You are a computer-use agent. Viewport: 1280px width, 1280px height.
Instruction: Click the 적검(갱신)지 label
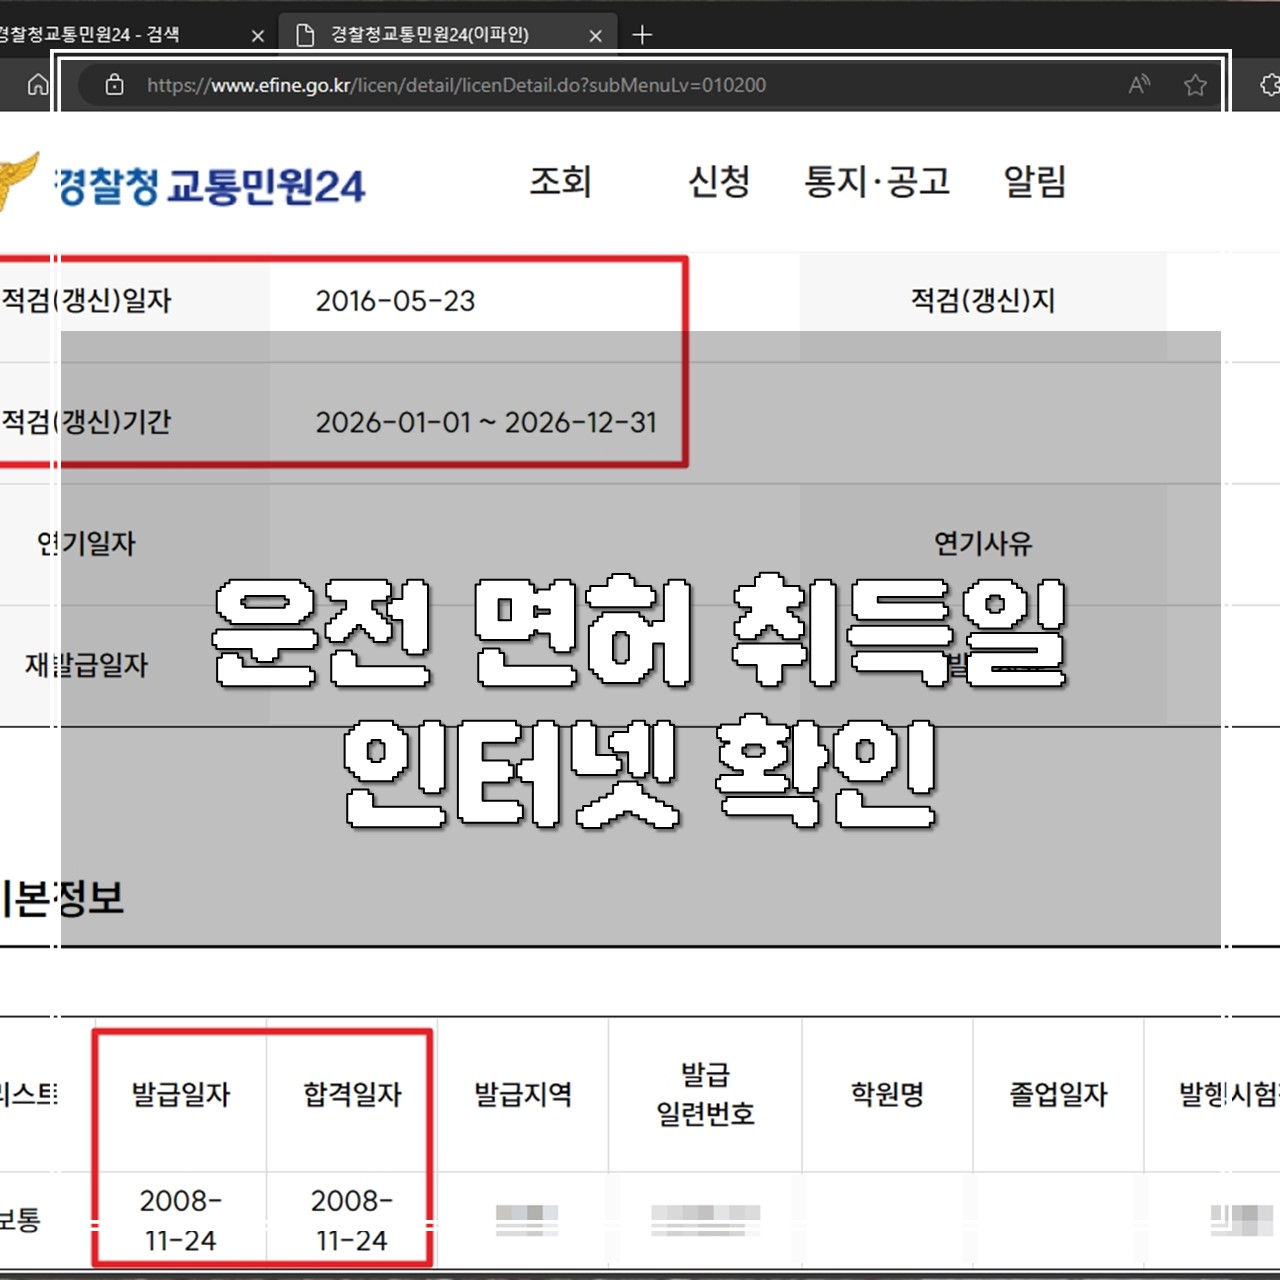click(983, 301)
